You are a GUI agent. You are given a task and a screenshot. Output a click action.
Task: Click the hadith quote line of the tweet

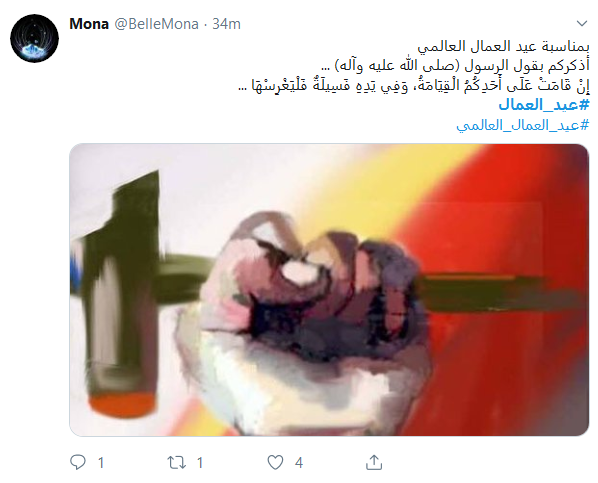pos(413,85)
